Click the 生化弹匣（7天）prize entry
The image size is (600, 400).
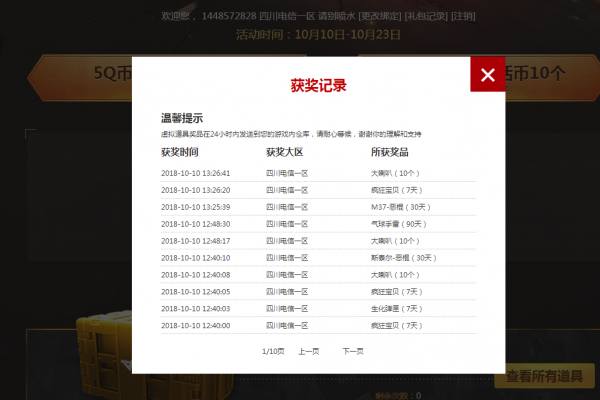click(x=396, y=309)
